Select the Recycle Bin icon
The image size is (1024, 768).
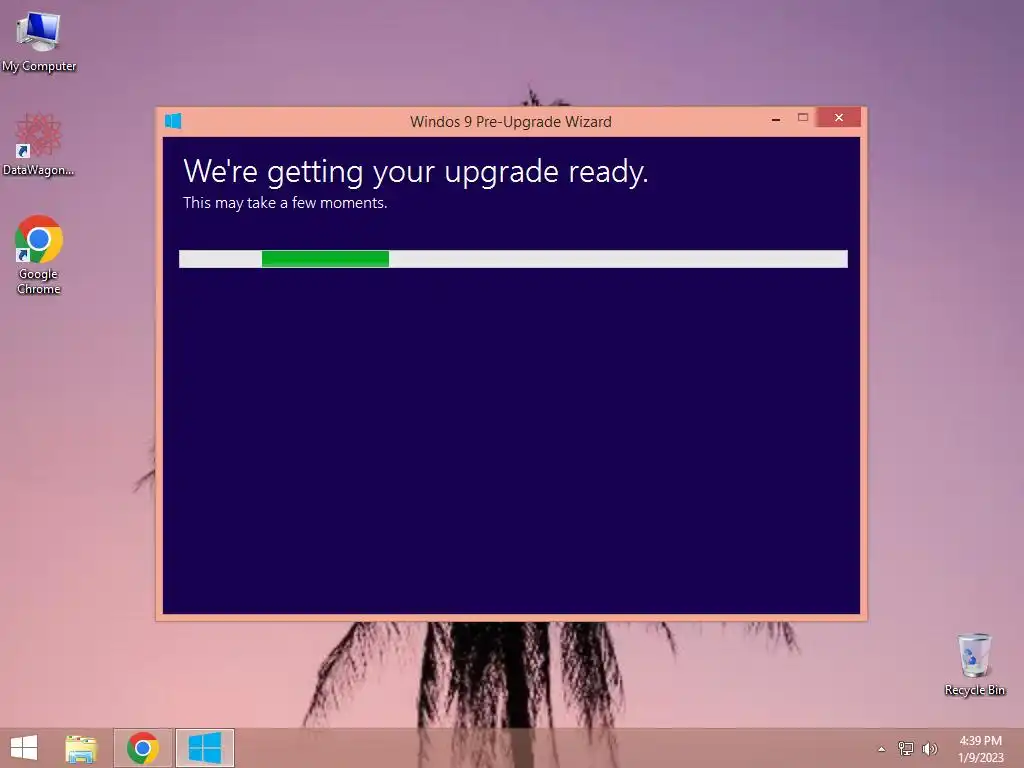pos(974,664)
